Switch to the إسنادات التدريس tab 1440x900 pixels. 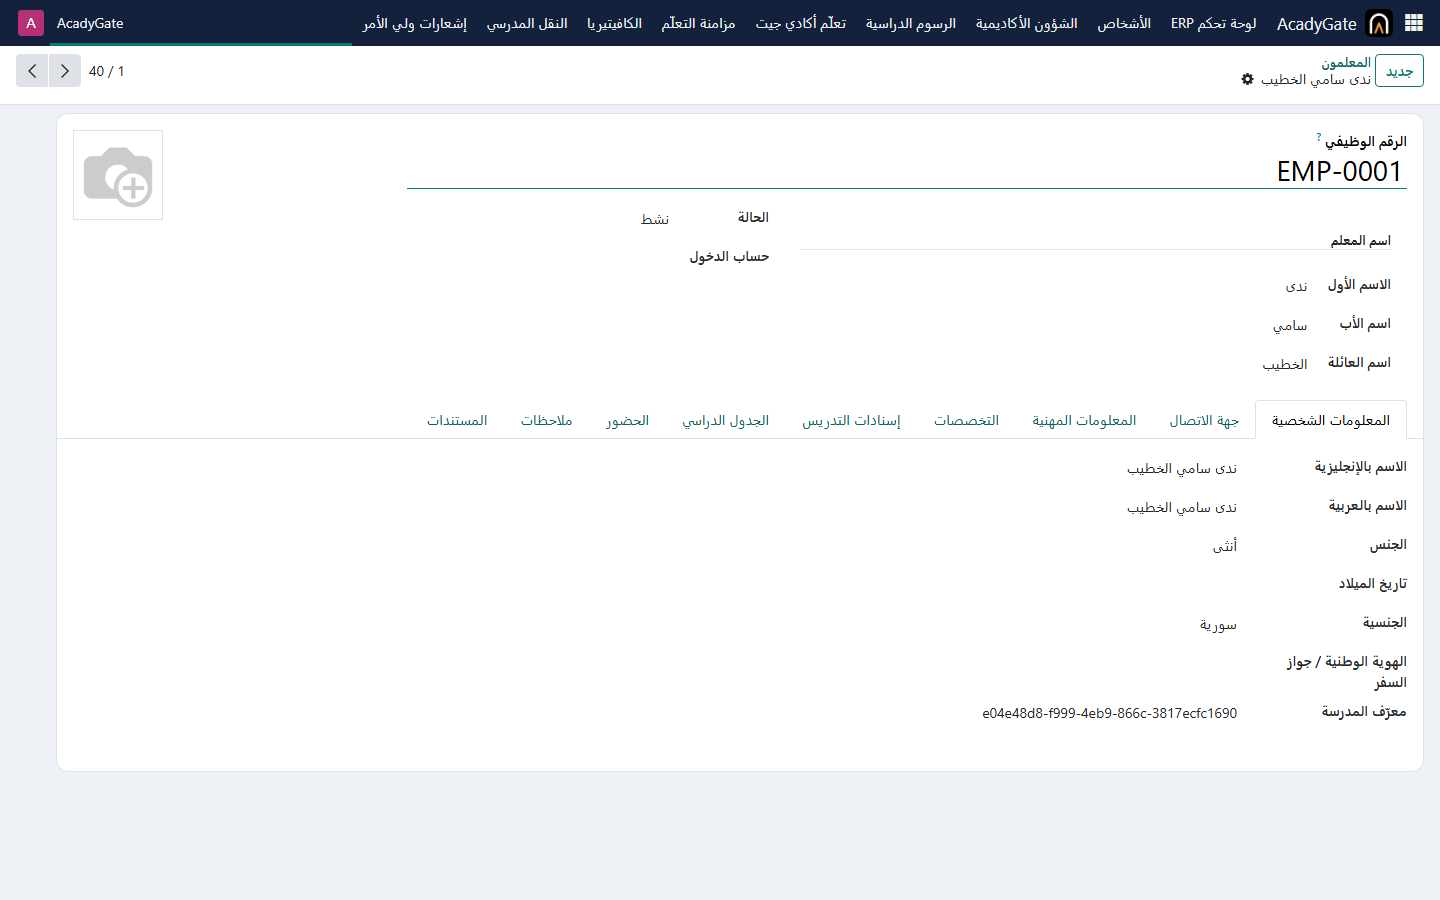851,420
